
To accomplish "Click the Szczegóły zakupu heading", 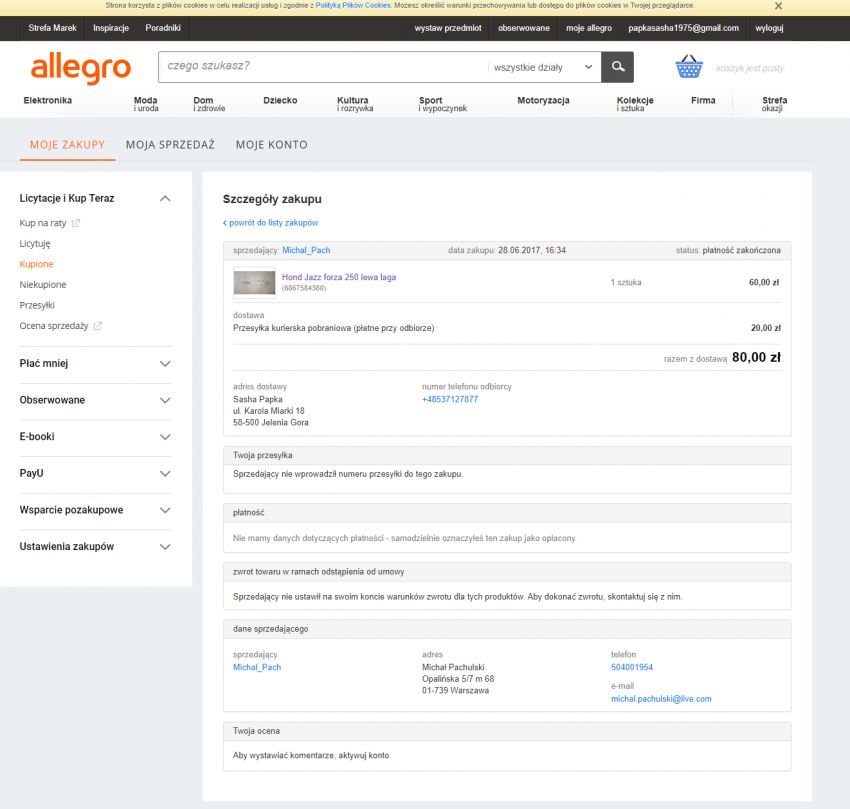I will [x=272, y=200].
